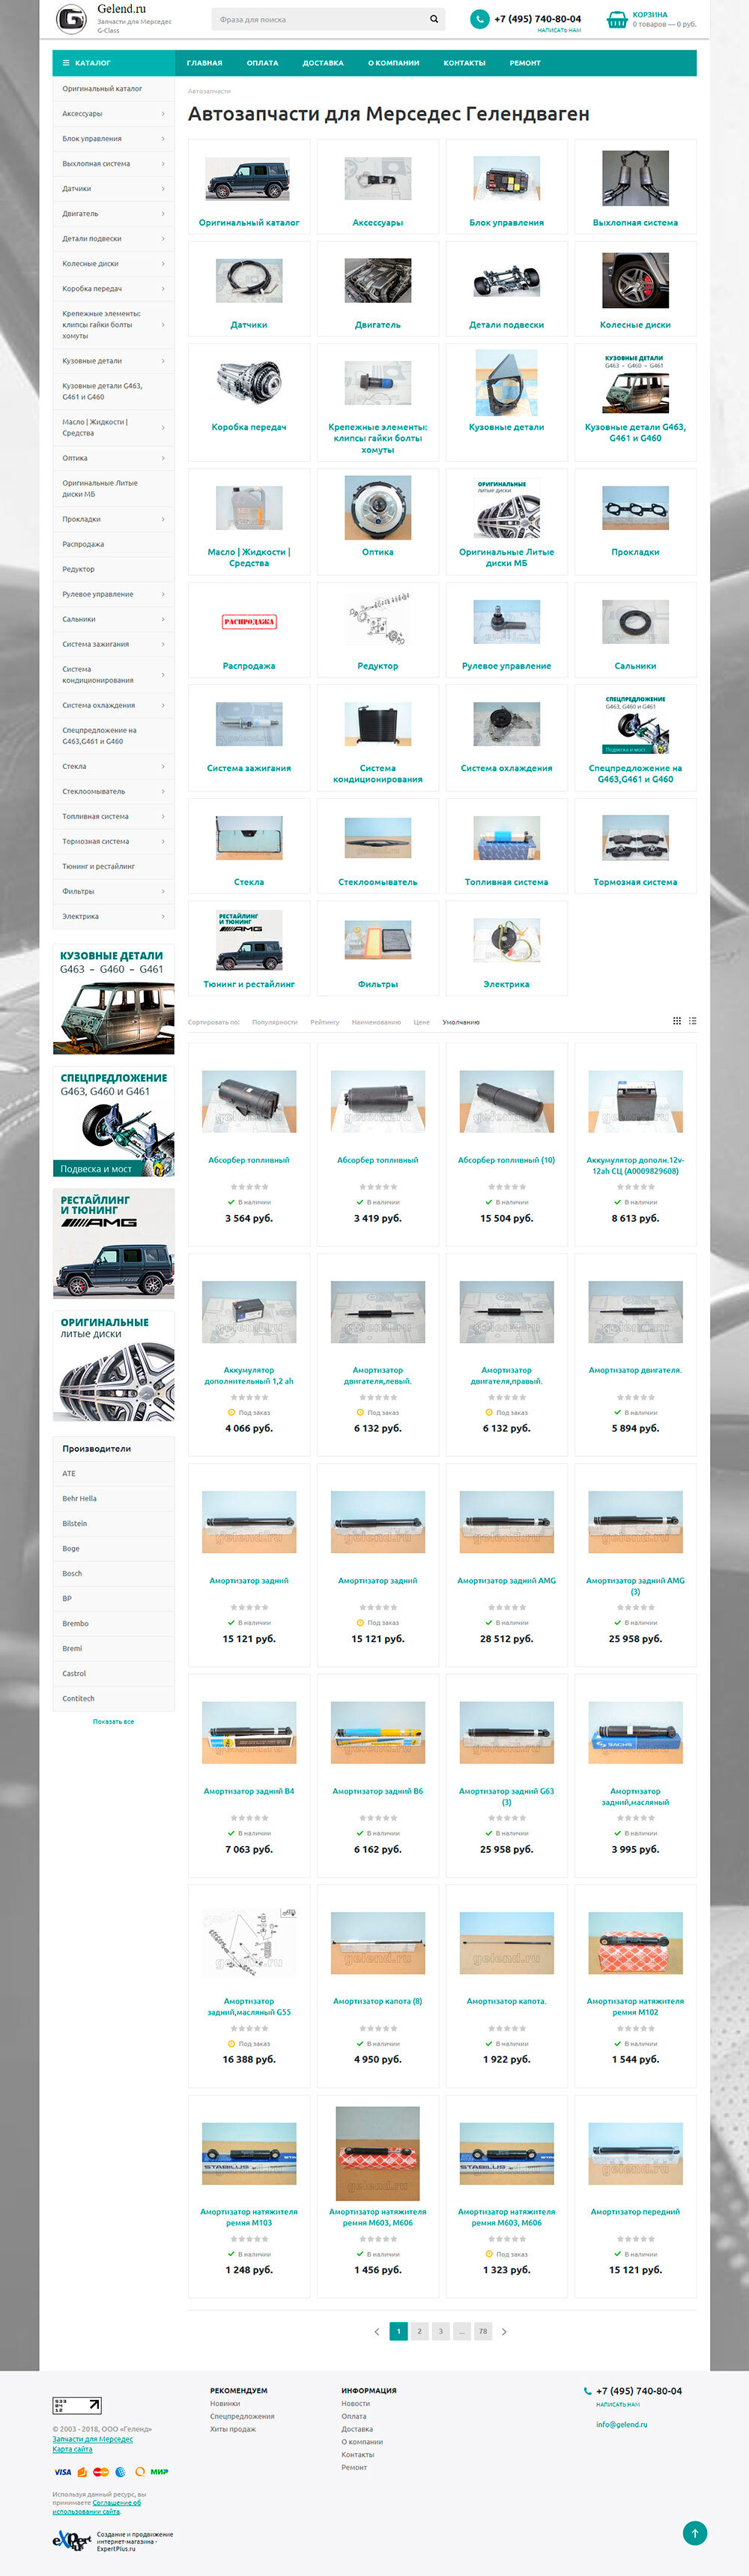Click the Gelend.ru logo icon
The image size is (749, 2576).
[x=71, y=18]
